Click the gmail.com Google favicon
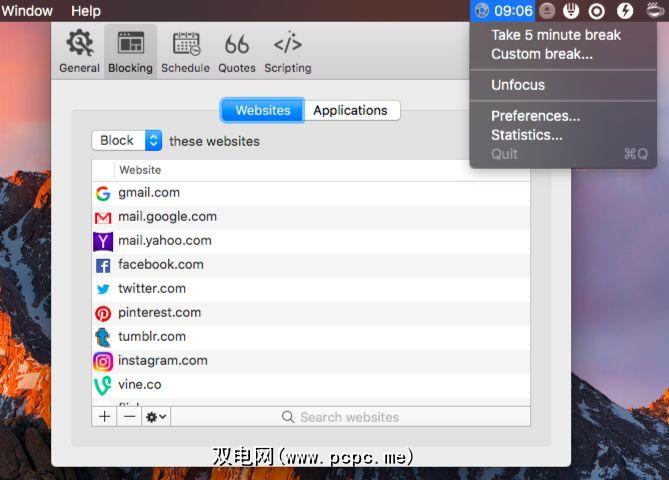Screen dimensions: 669x480 [103, 193]
